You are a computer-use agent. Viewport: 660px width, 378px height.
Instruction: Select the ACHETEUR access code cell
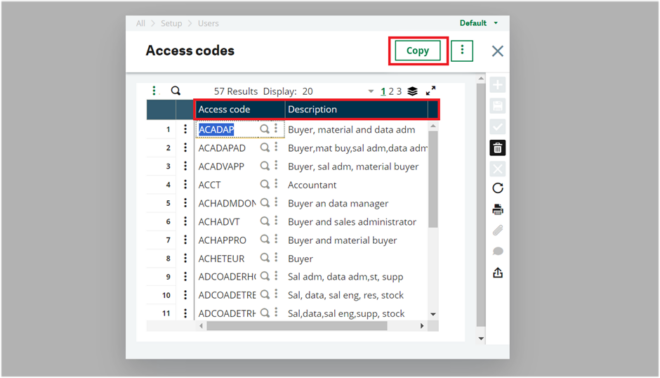(221, 258)
